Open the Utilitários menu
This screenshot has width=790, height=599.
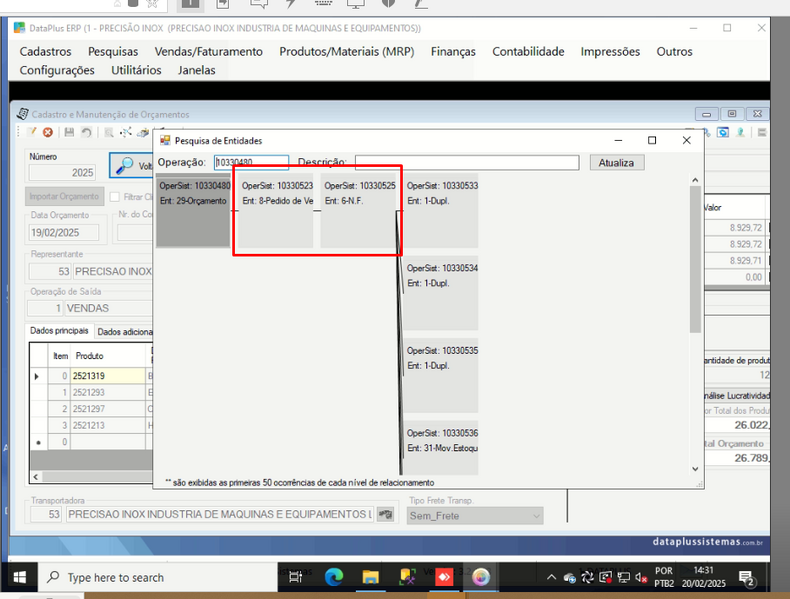point(136,70)
